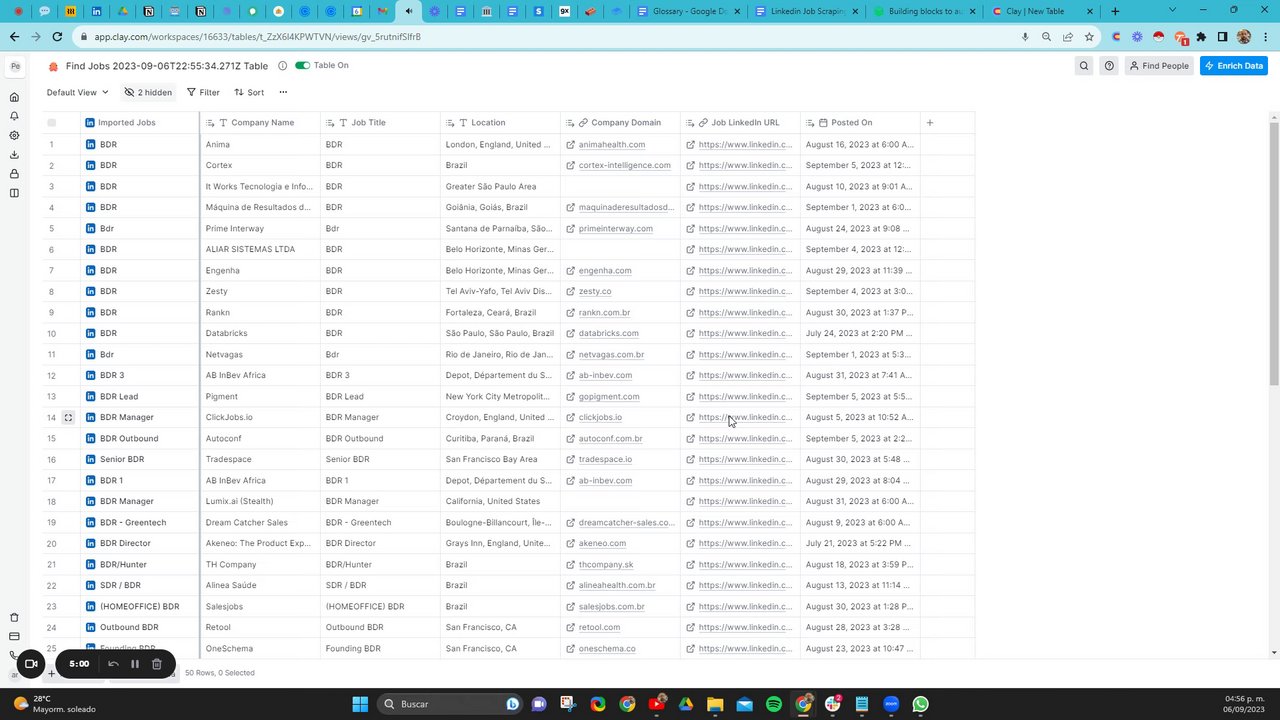
Task: Open WhatsApp from the taskbar
Action: [921, 704]
